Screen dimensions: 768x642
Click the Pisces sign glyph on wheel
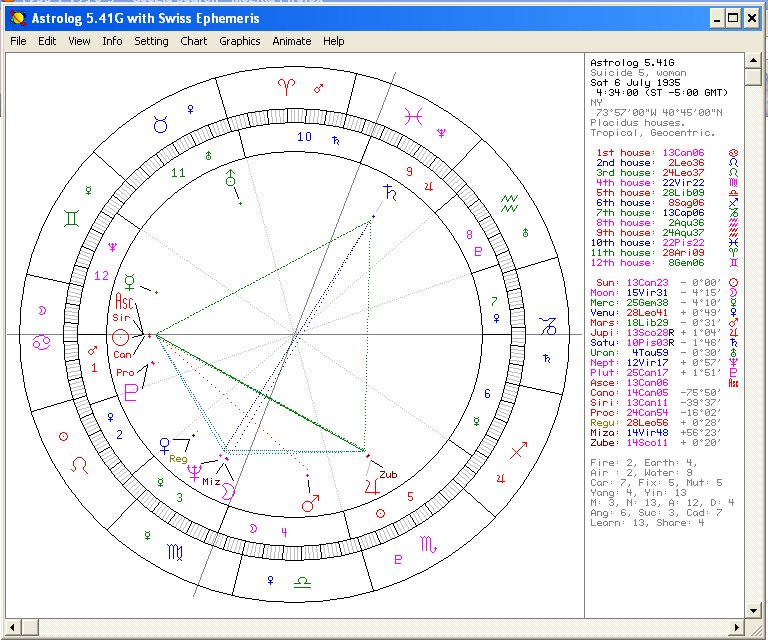coord(413,117)
